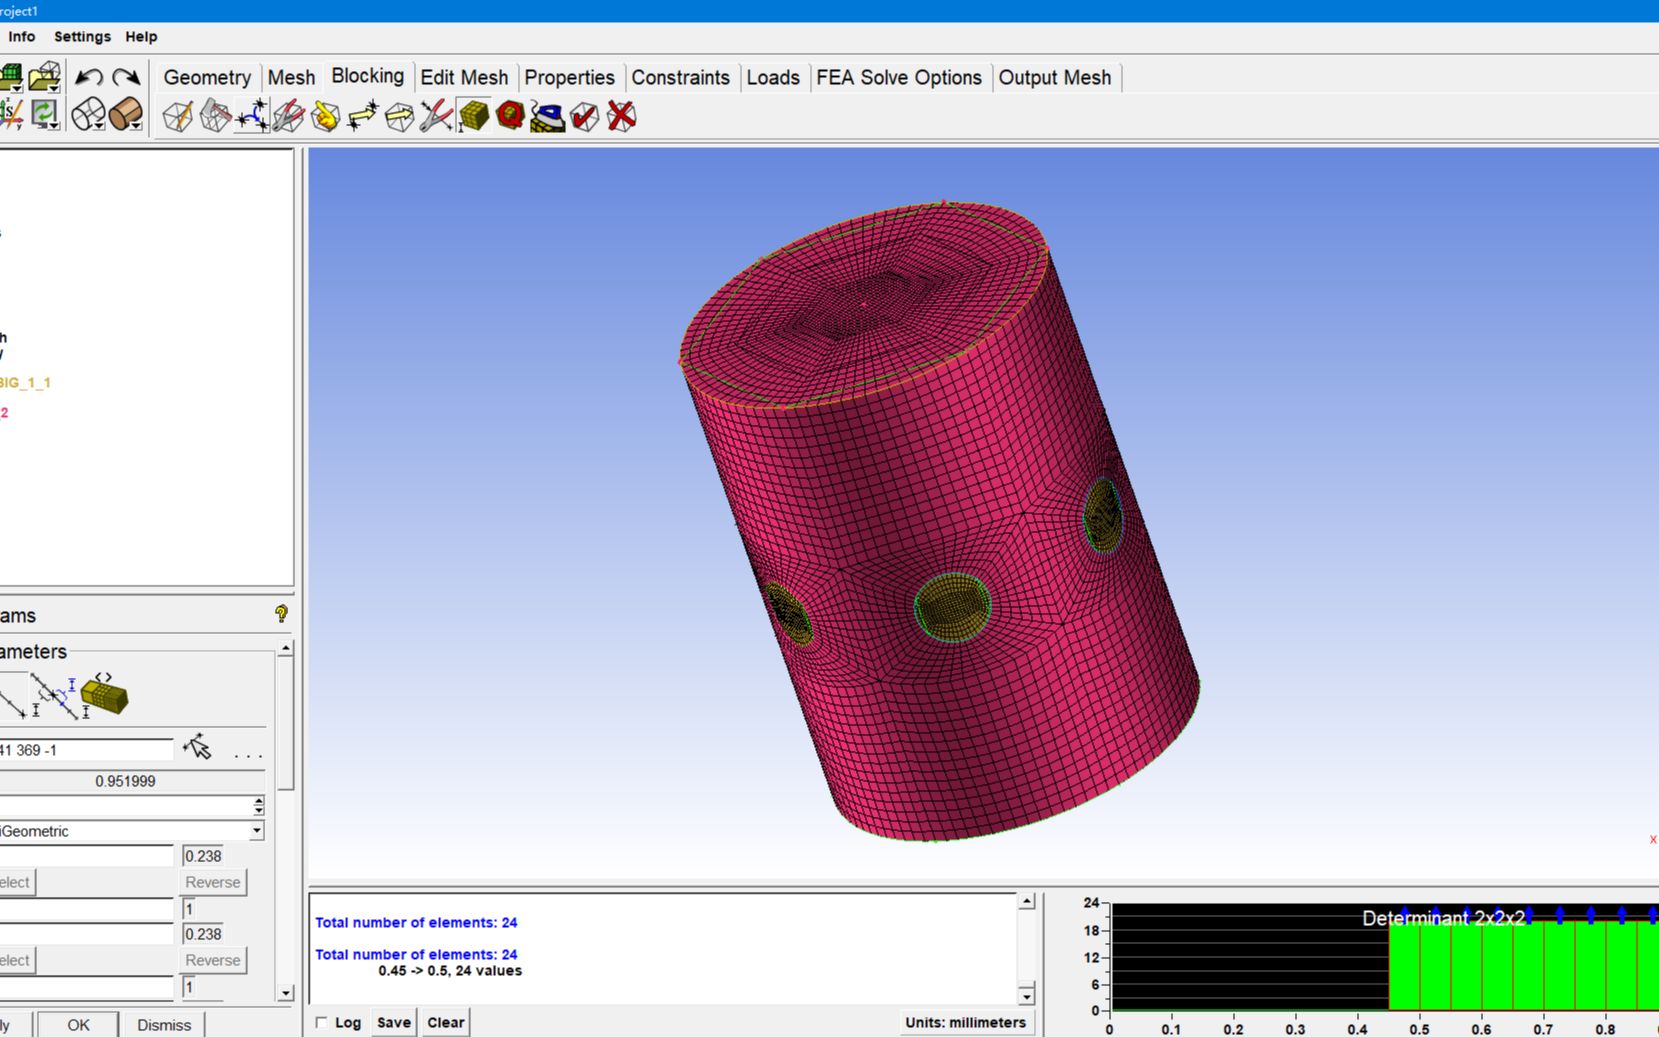
Task: Select the Create Block tool
Action: tap(178, 116)
